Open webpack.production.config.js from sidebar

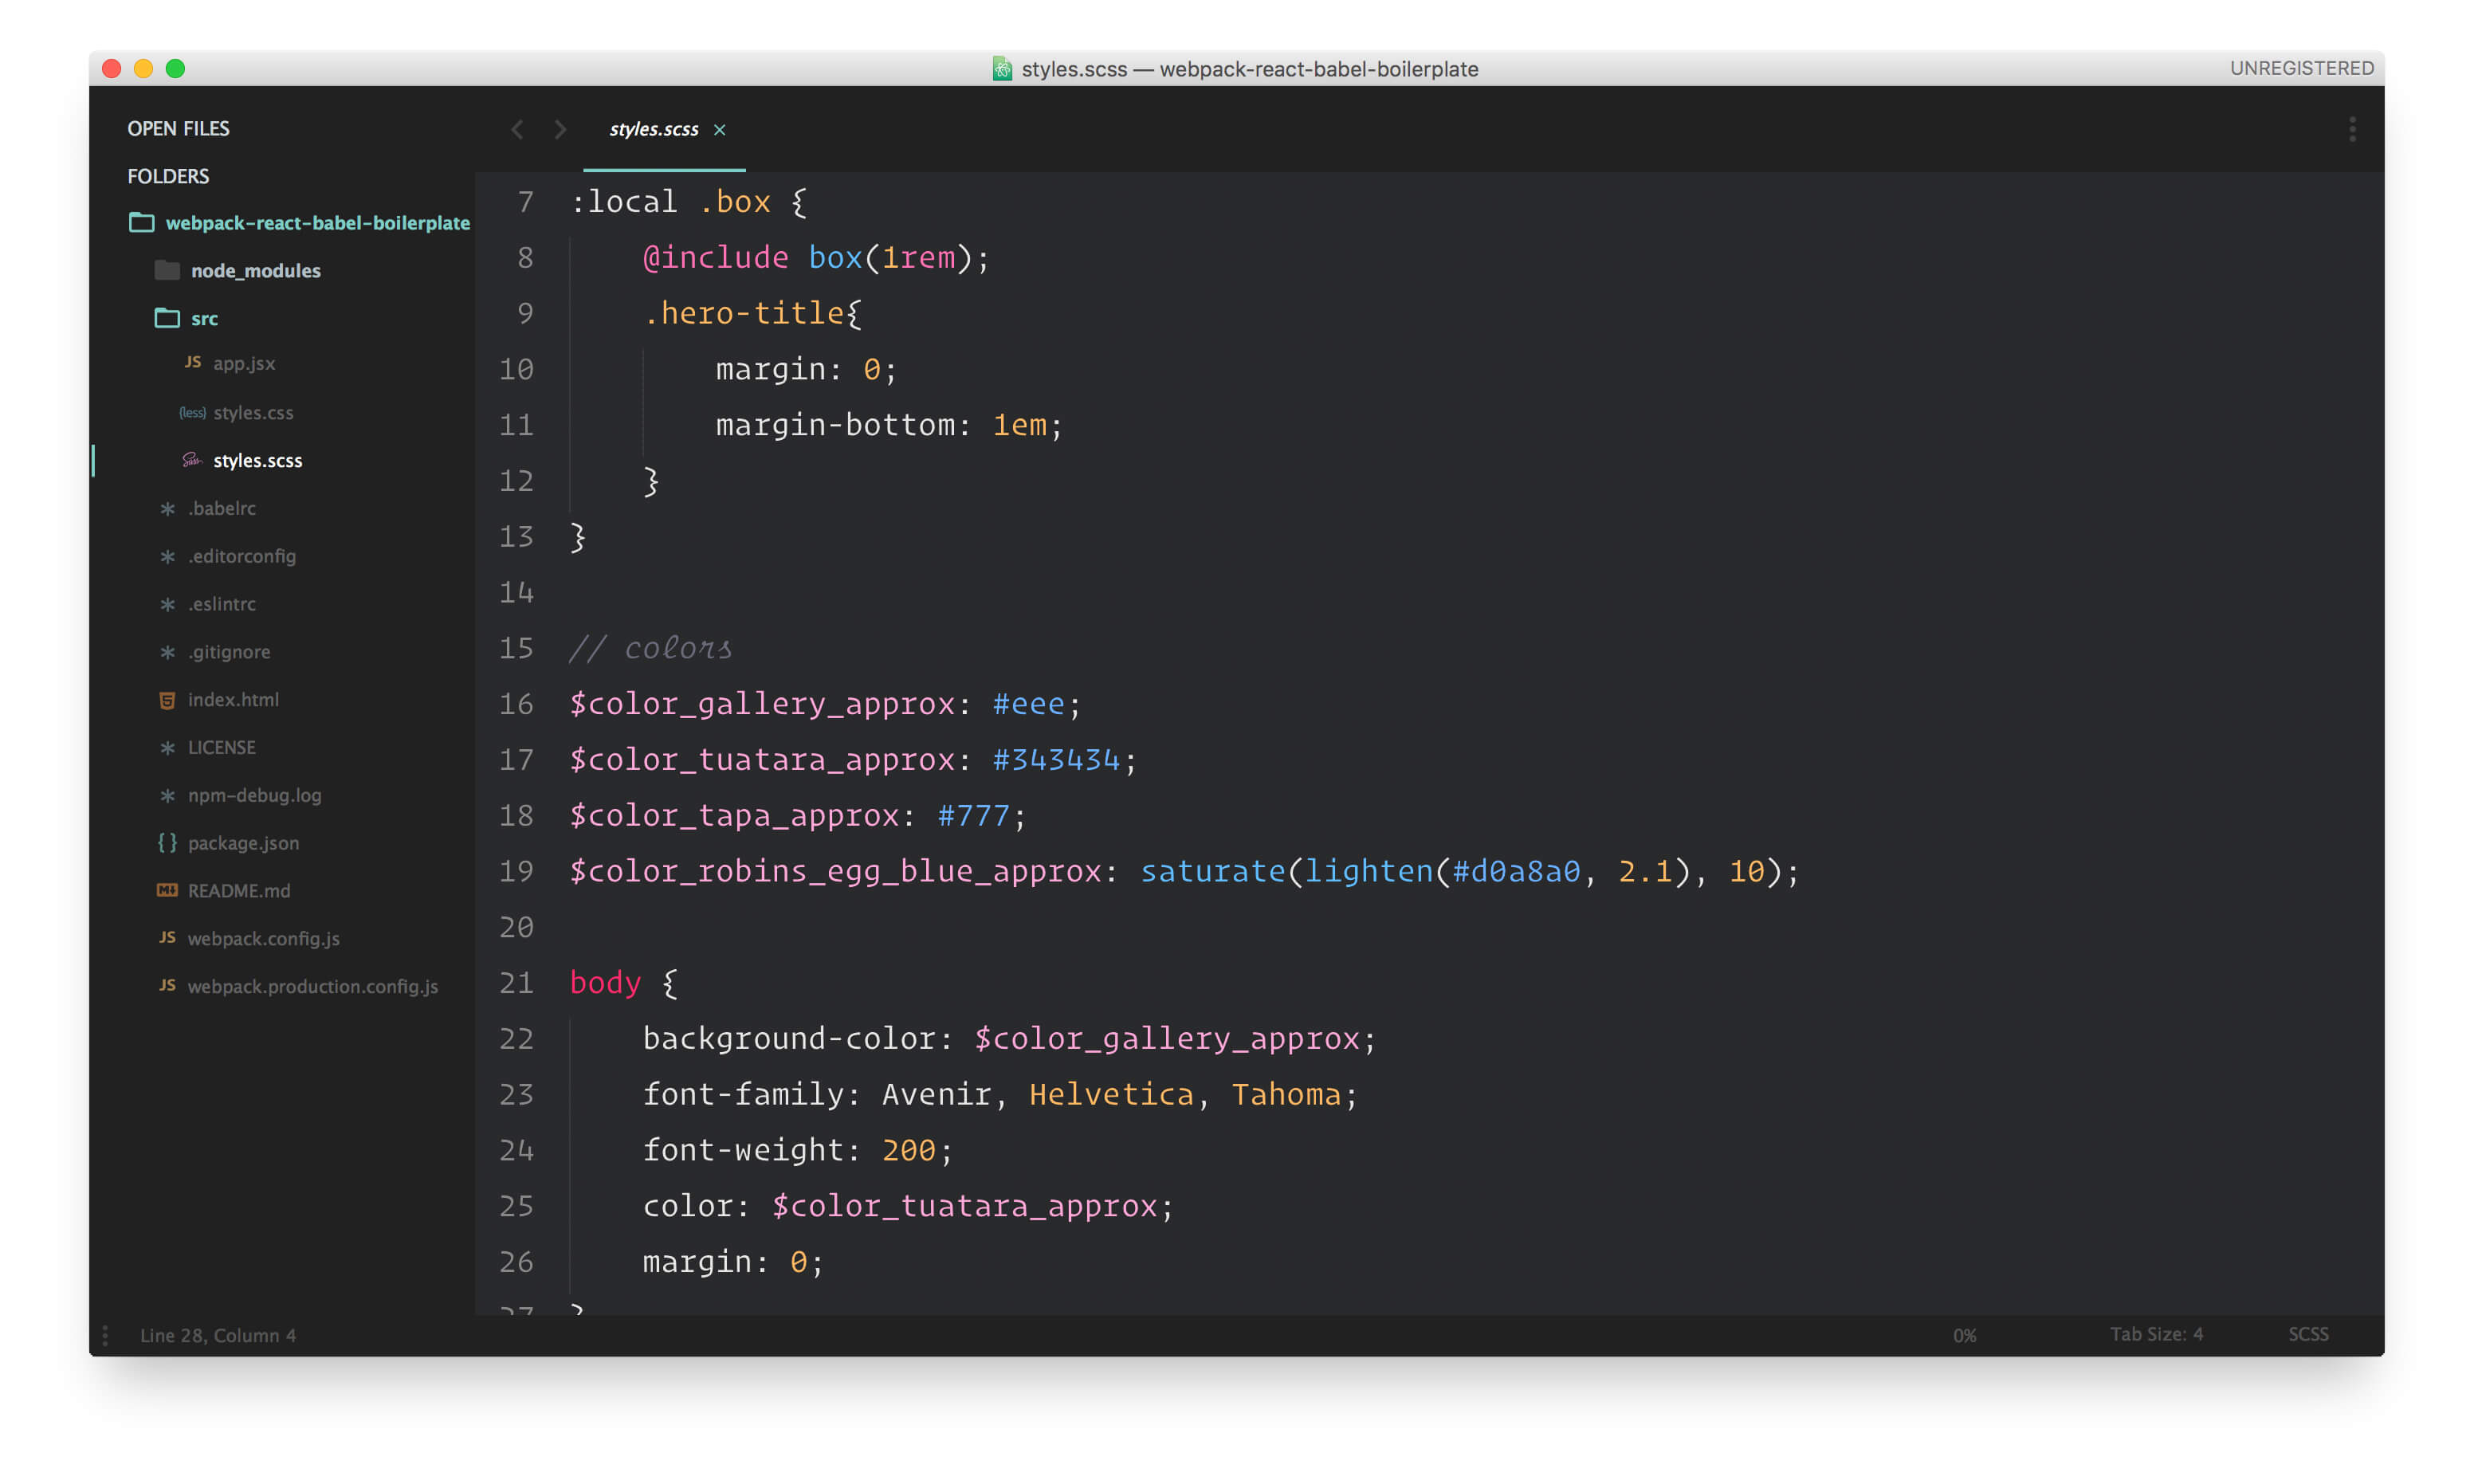(x=312, y=986)
